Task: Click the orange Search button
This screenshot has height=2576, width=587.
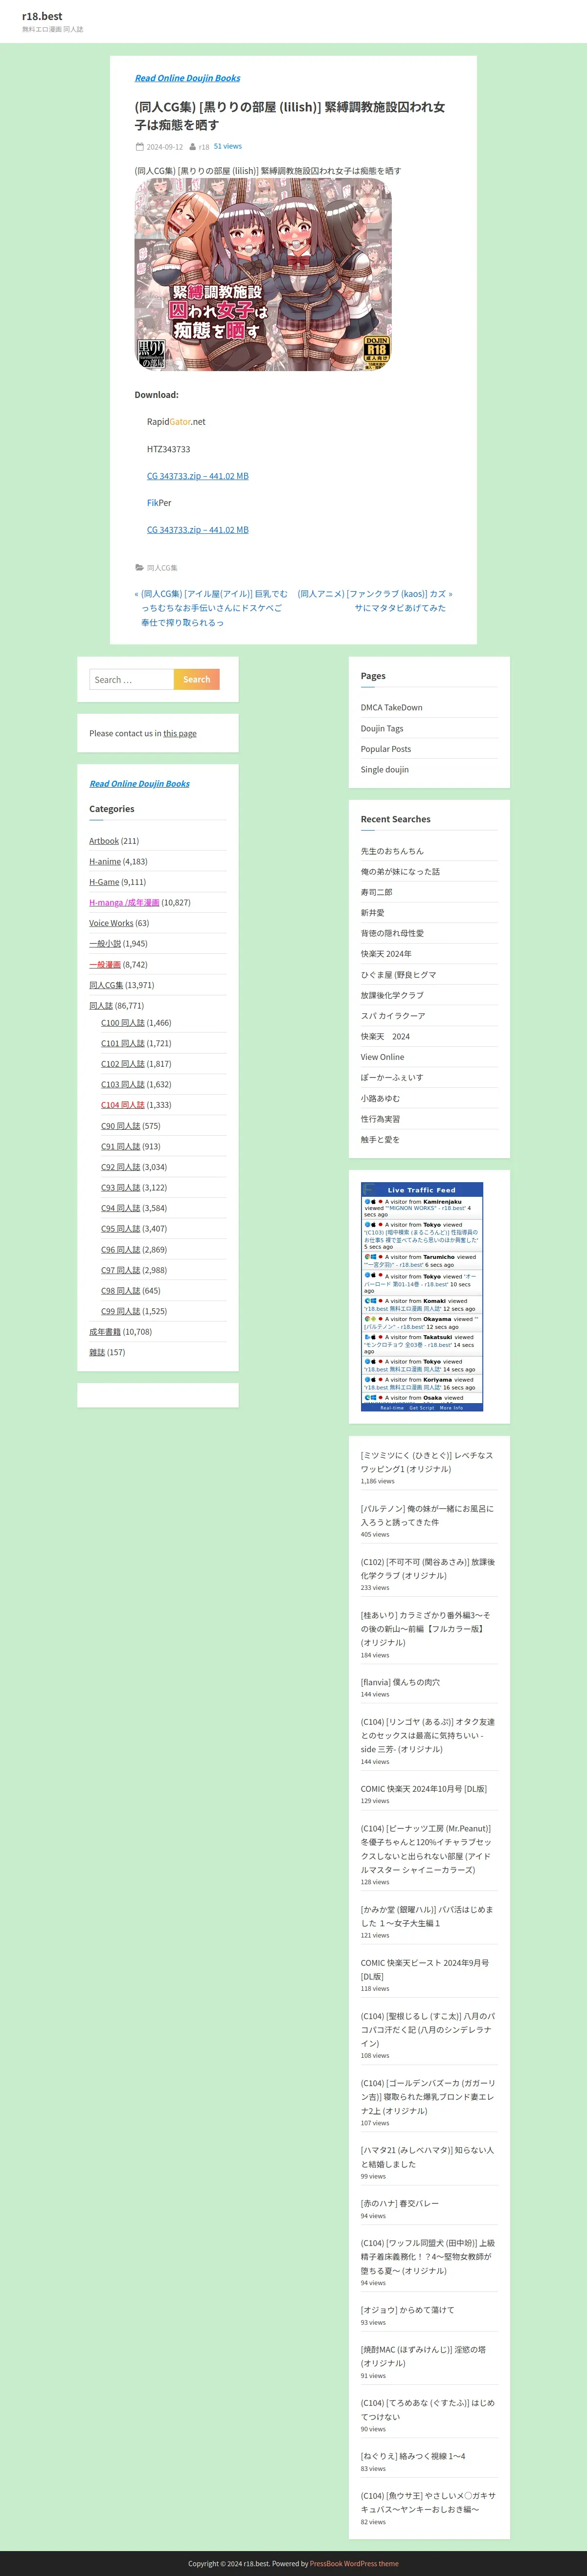Action: (x=197, y=680)
